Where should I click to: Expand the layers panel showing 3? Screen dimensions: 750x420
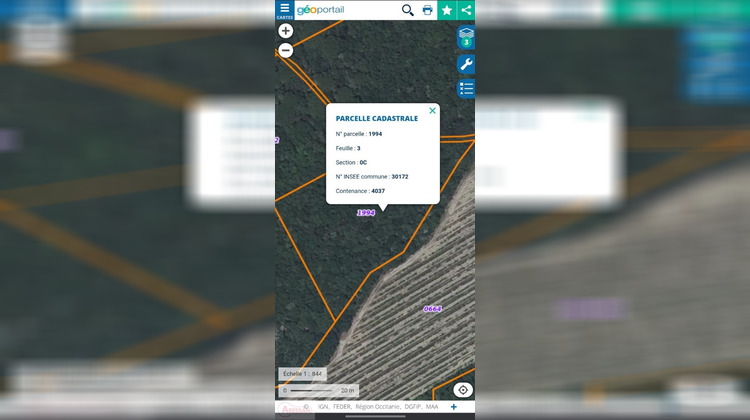[465, 38]
